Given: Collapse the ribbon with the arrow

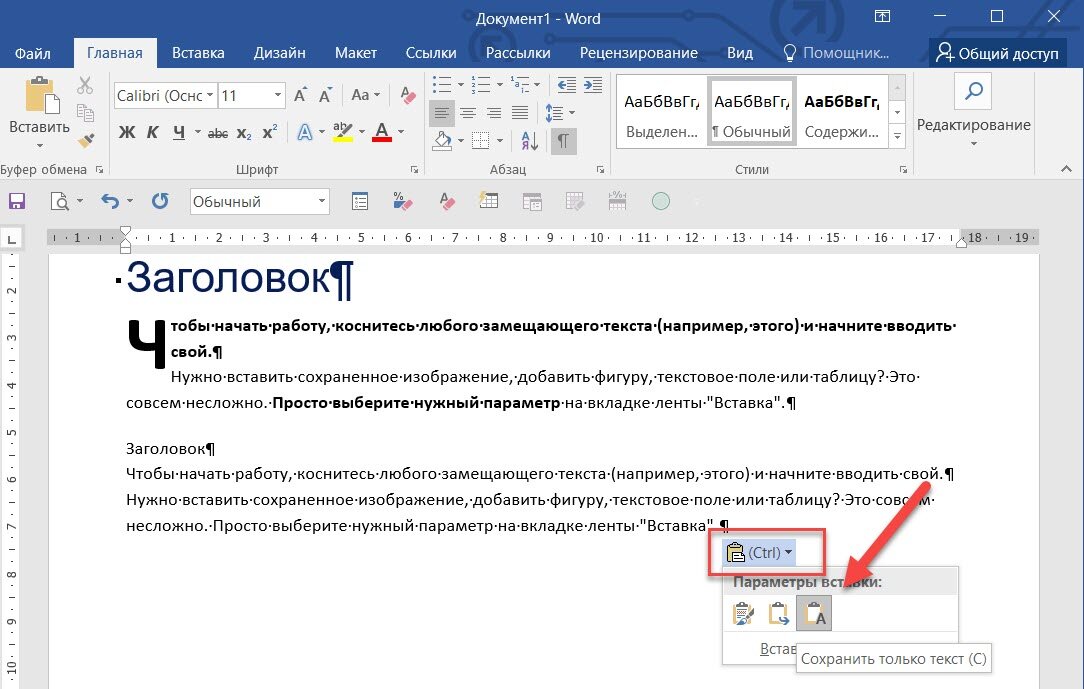Looking at the screenshot, I should click(1066, 169).
